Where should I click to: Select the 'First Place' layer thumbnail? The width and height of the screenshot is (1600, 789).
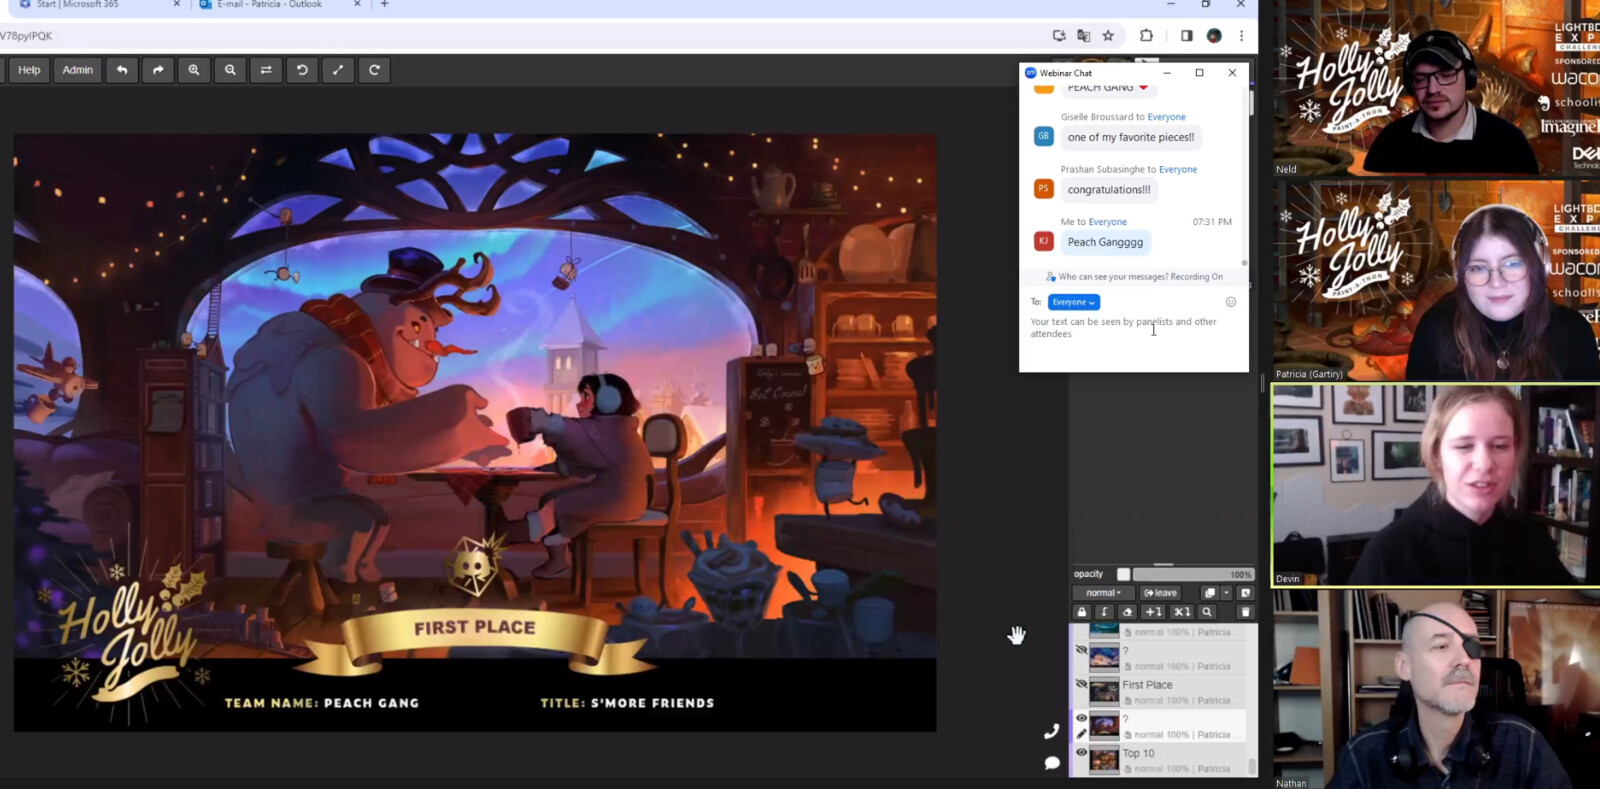tap(1104, 691)
